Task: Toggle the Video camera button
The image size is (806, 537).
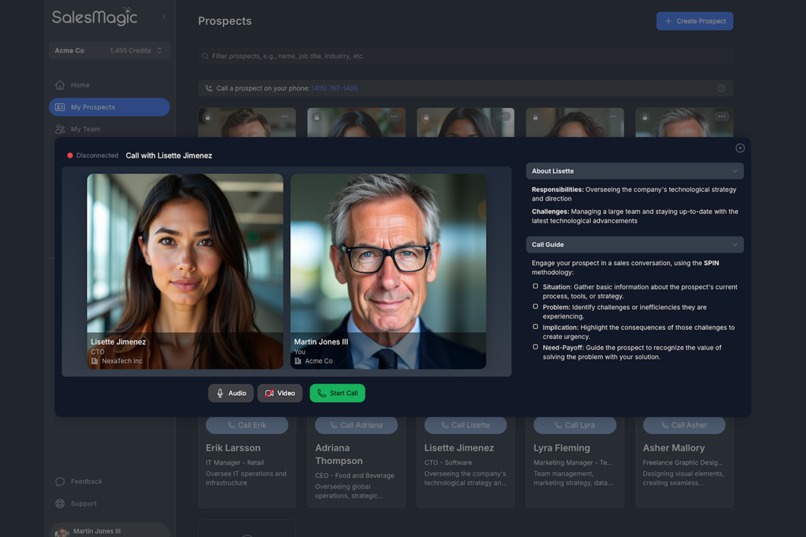Action: click(x=280, y=393)
